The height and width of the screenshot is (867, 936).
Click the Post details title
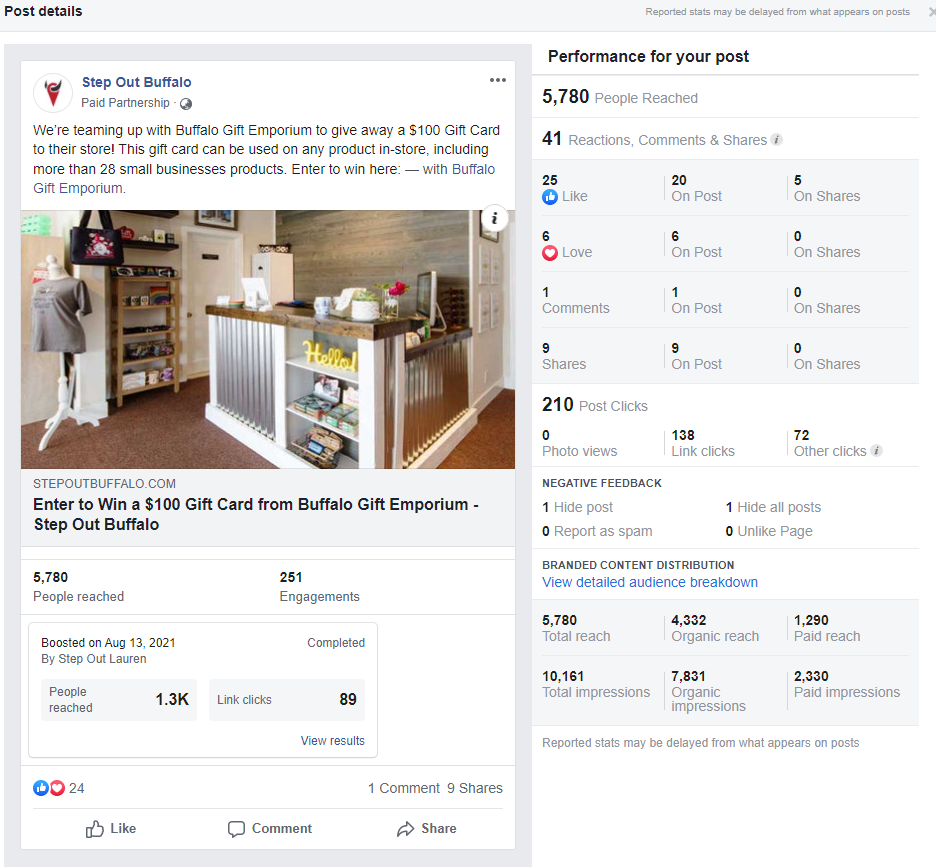click(43, 11)
